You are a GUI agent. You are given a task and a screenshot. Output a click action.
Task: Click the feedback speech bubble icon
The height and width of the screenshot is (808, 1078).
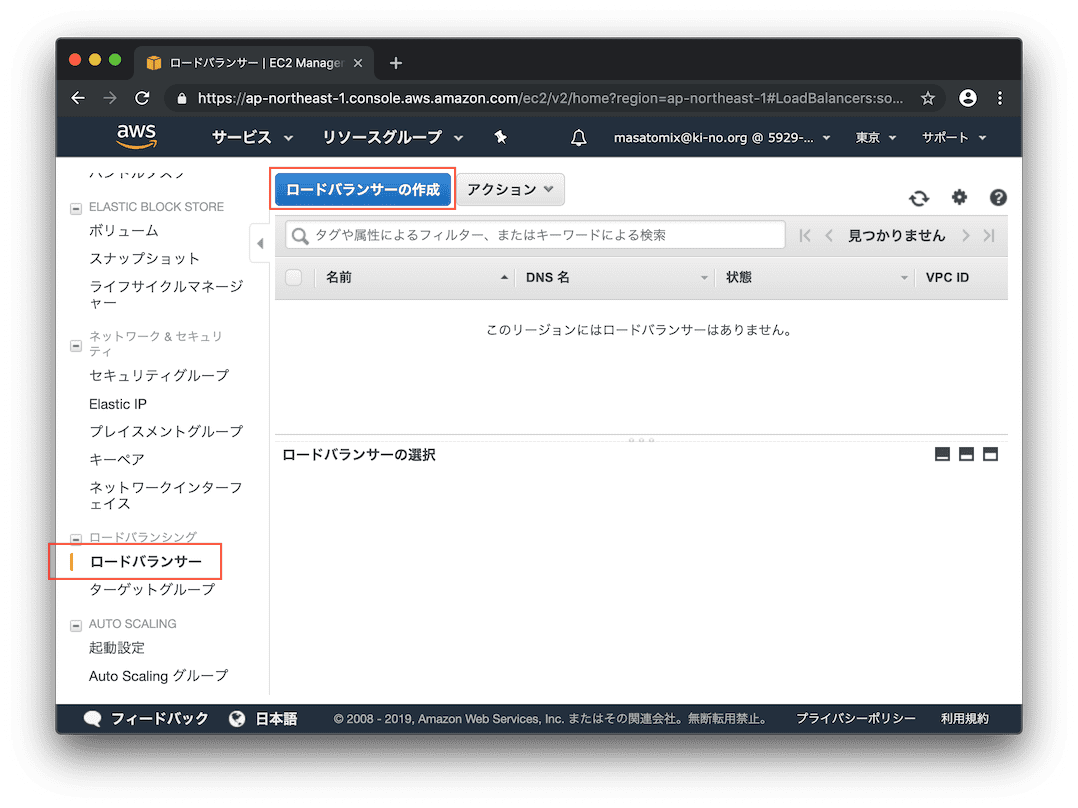[x=92, y=719]
